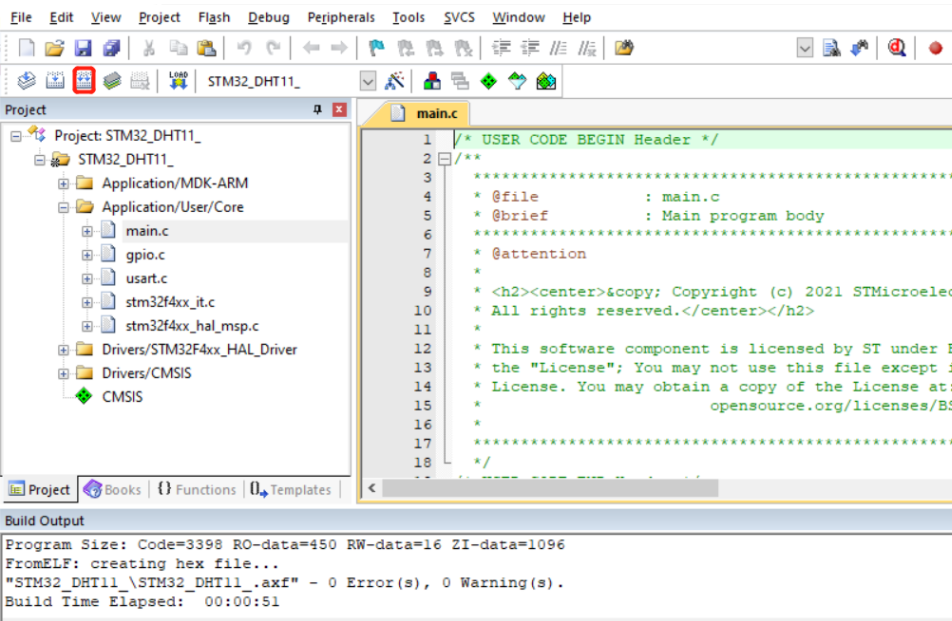Screen dimensions: 952x621
Task: Select Project panel tab
Action: [40, 489]
